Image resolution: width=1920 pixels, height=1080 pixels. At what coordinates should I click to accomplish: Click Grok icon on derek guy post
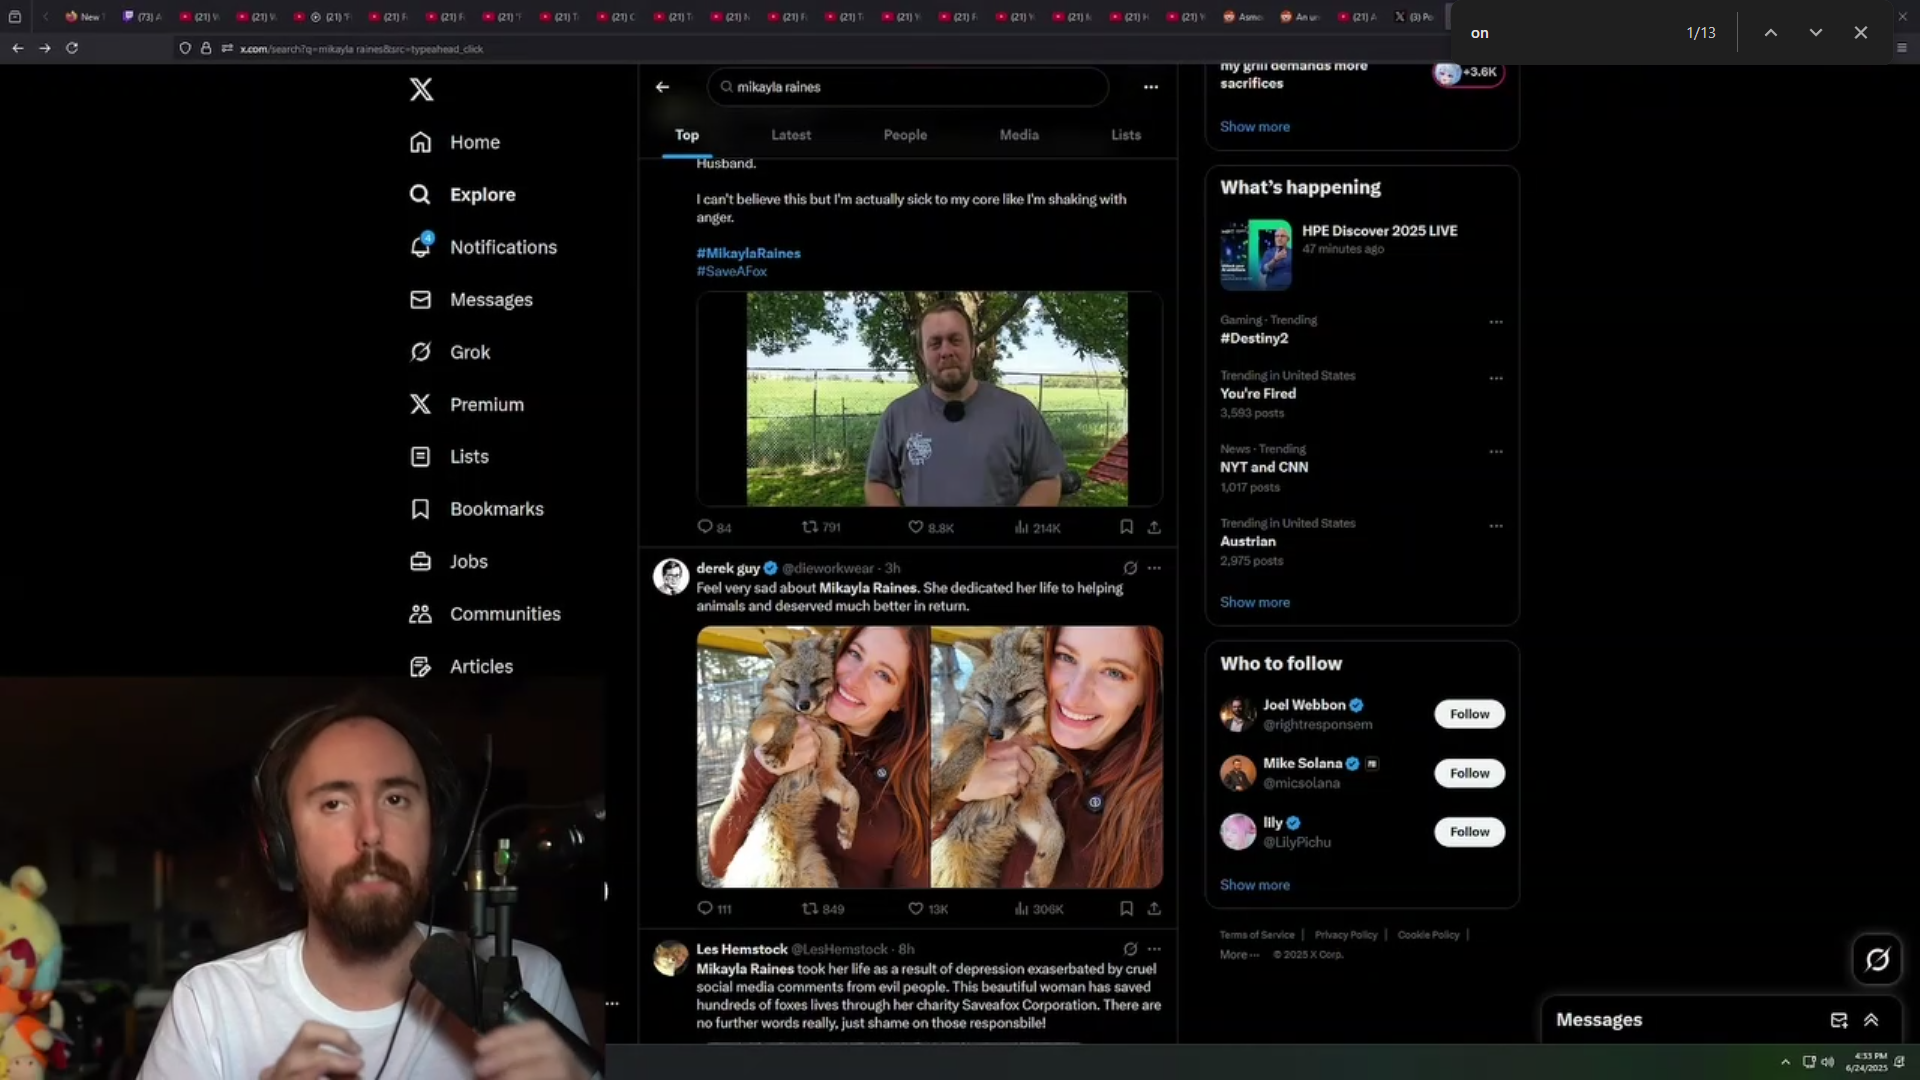1130,568
